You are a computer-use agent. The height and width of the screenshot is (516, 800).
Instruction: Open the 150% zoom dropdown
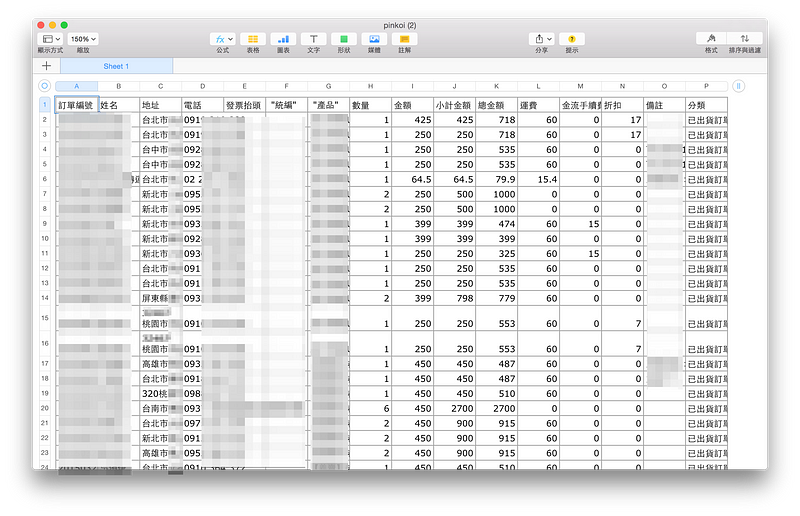[82, 38]
